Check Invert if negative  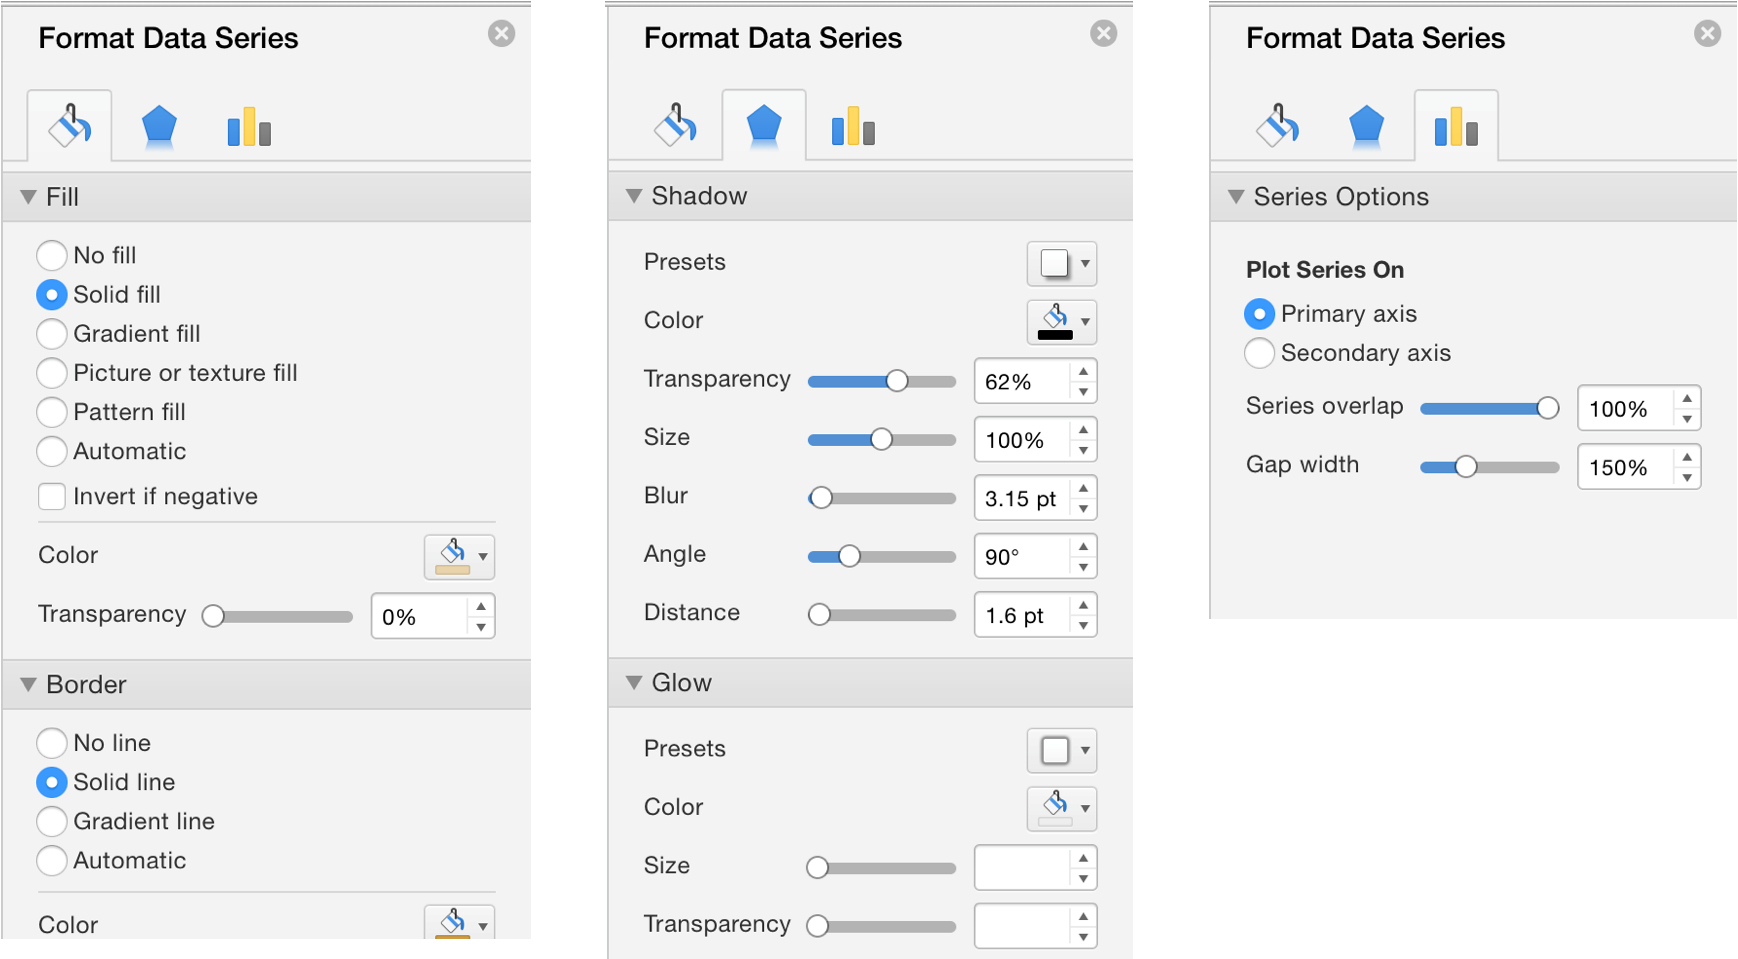(x=51, y=496)
